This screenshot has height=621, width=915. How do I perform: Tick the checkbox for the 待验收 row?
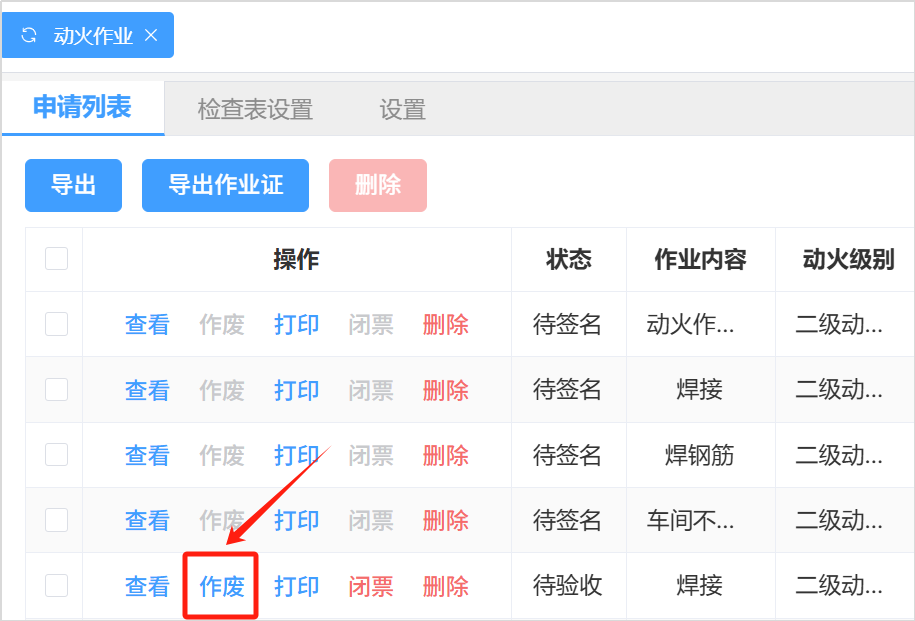click(x=56, y=586)
